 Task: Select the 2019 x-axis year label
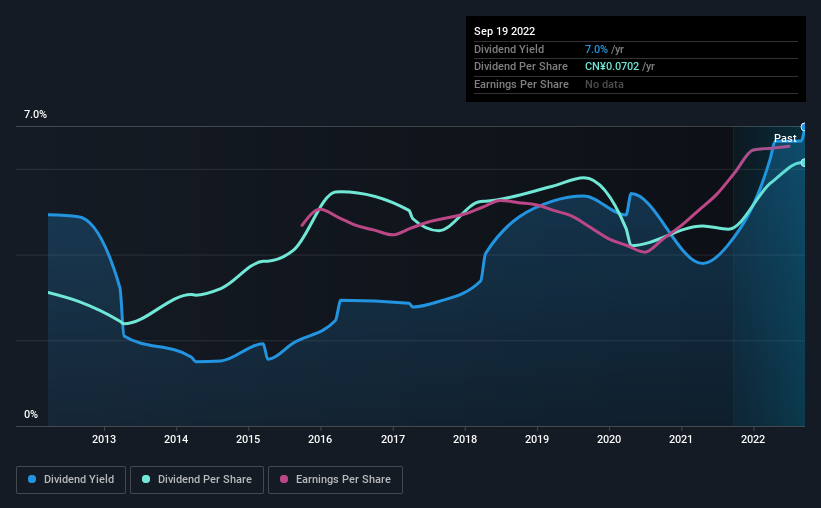pos(537,439)
